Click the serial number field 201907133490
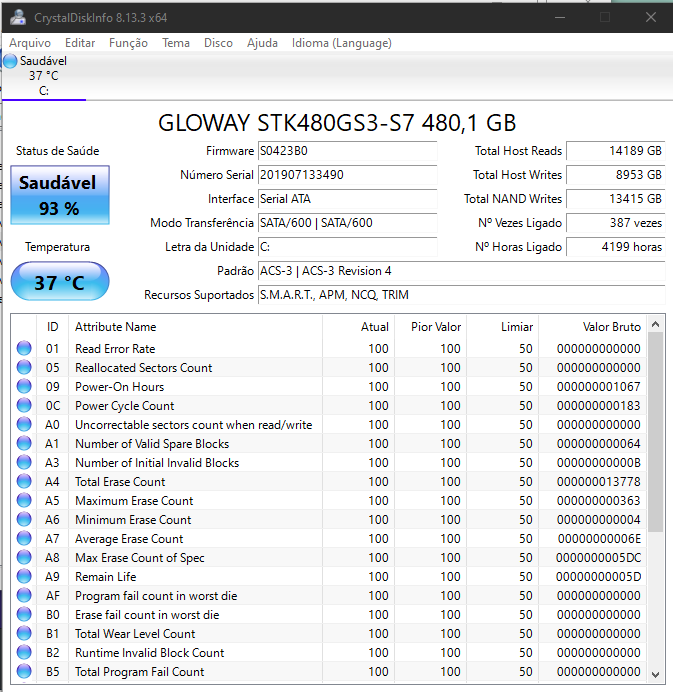Screen dimensions: 673x692 (347, 175)
